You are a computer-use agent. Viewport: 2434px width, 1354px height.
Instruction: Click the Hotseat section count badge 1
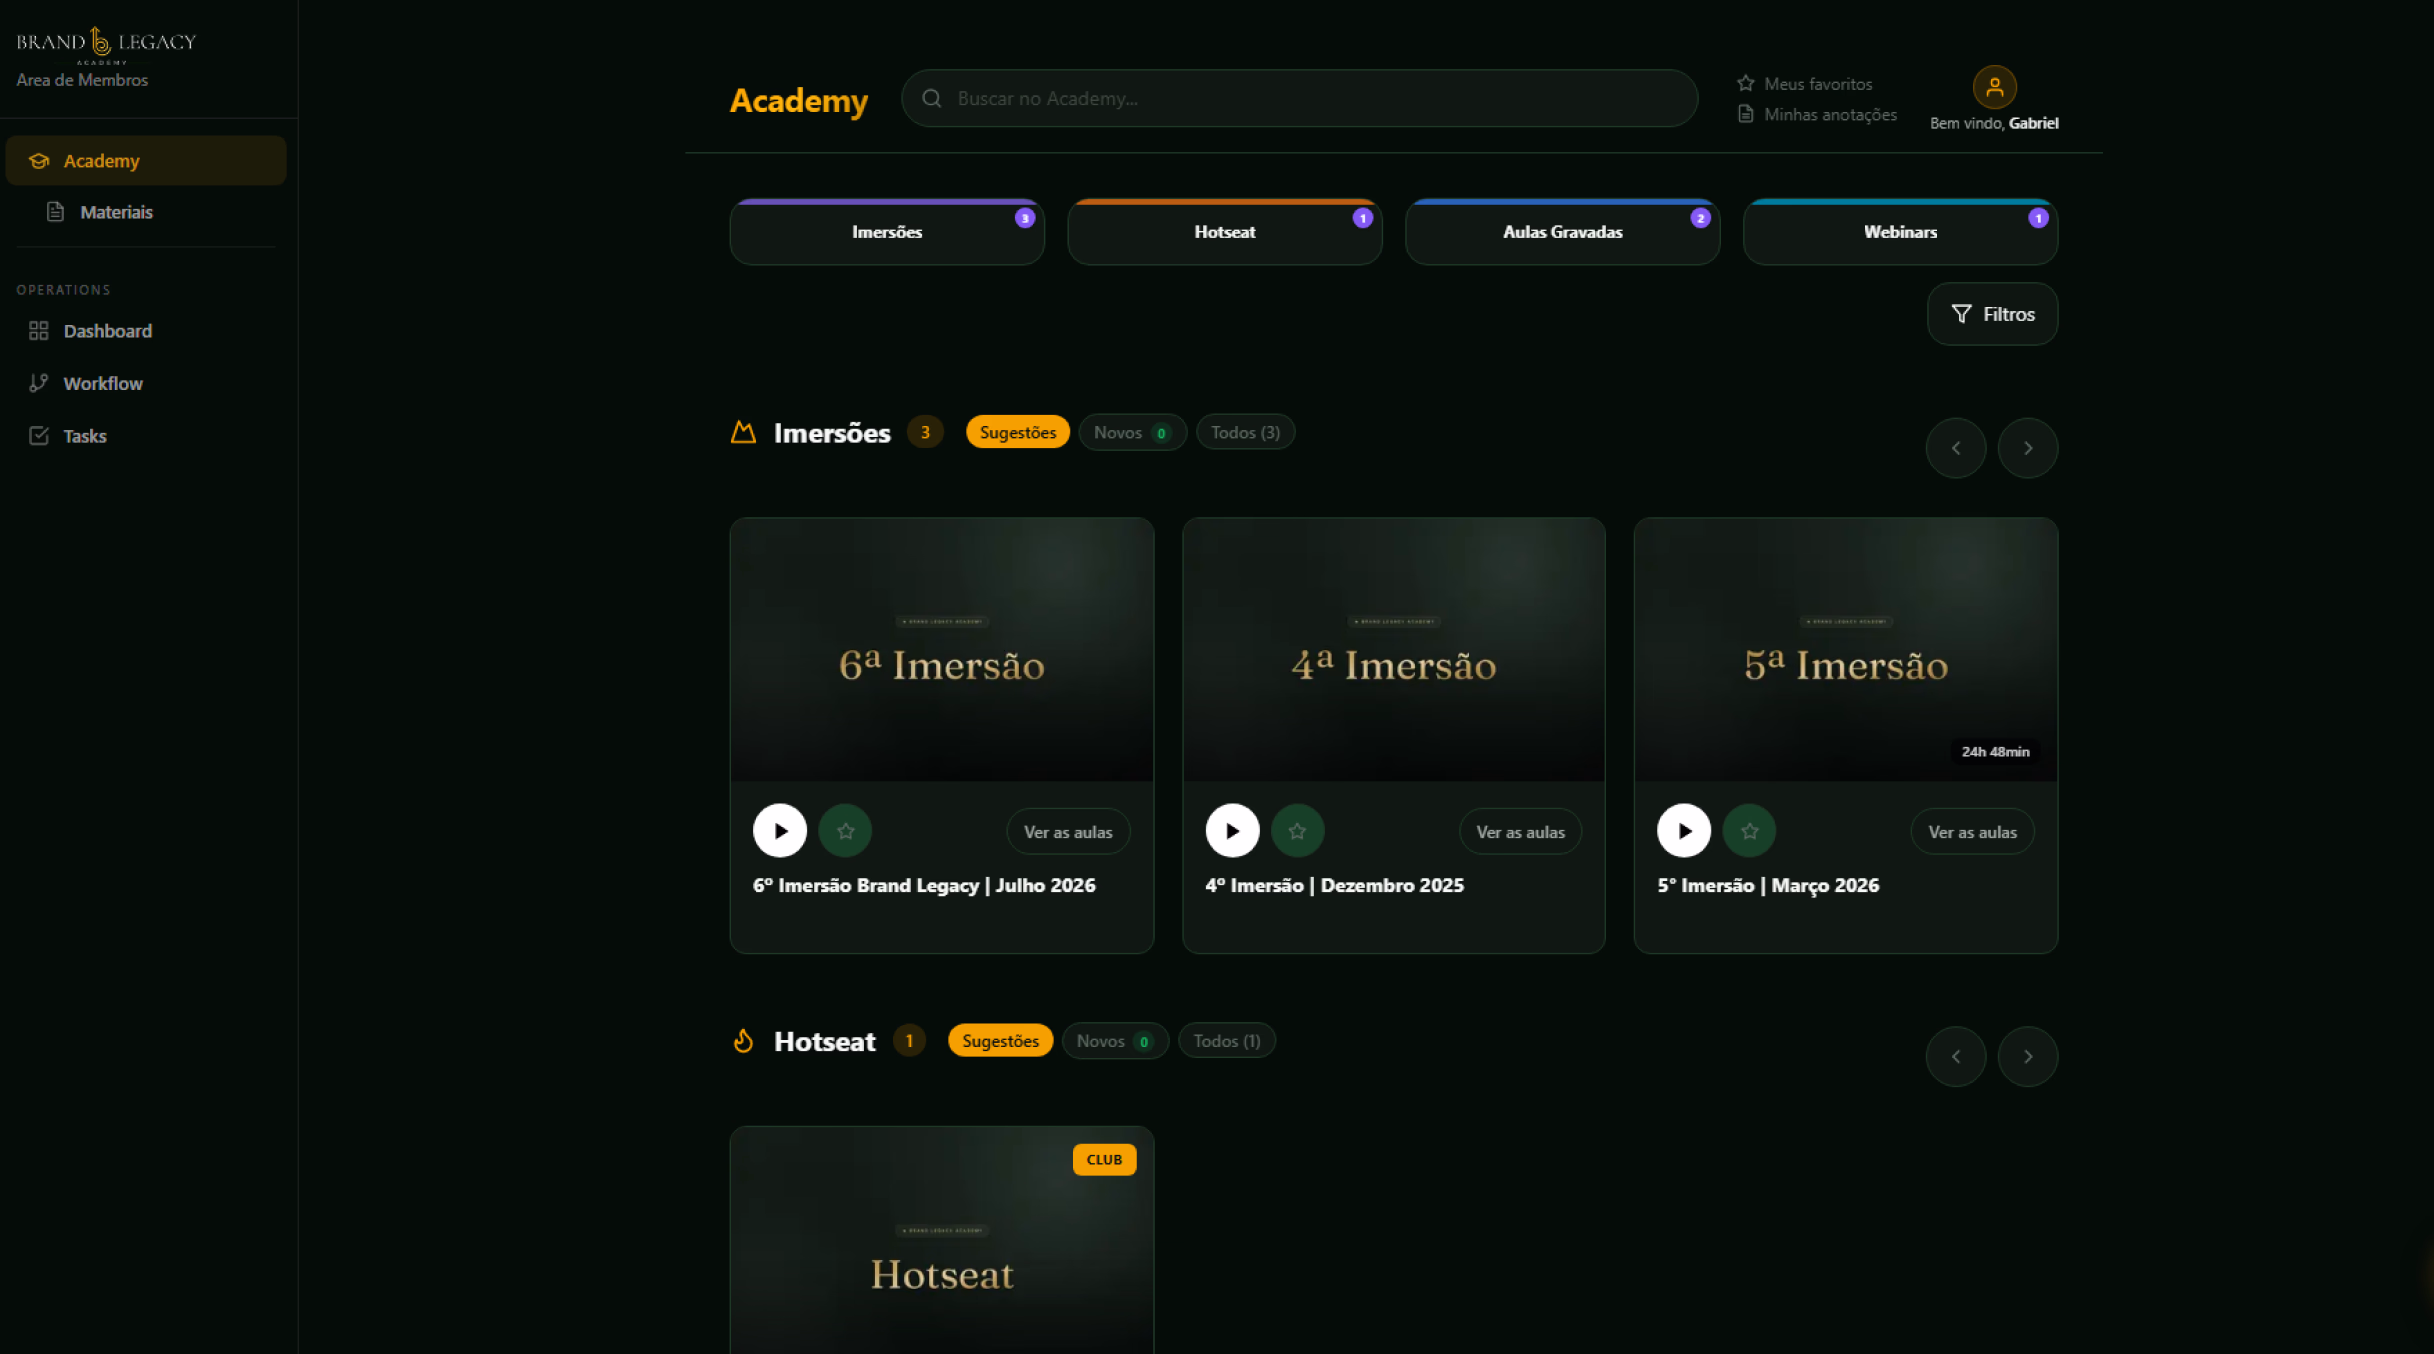909,1041
